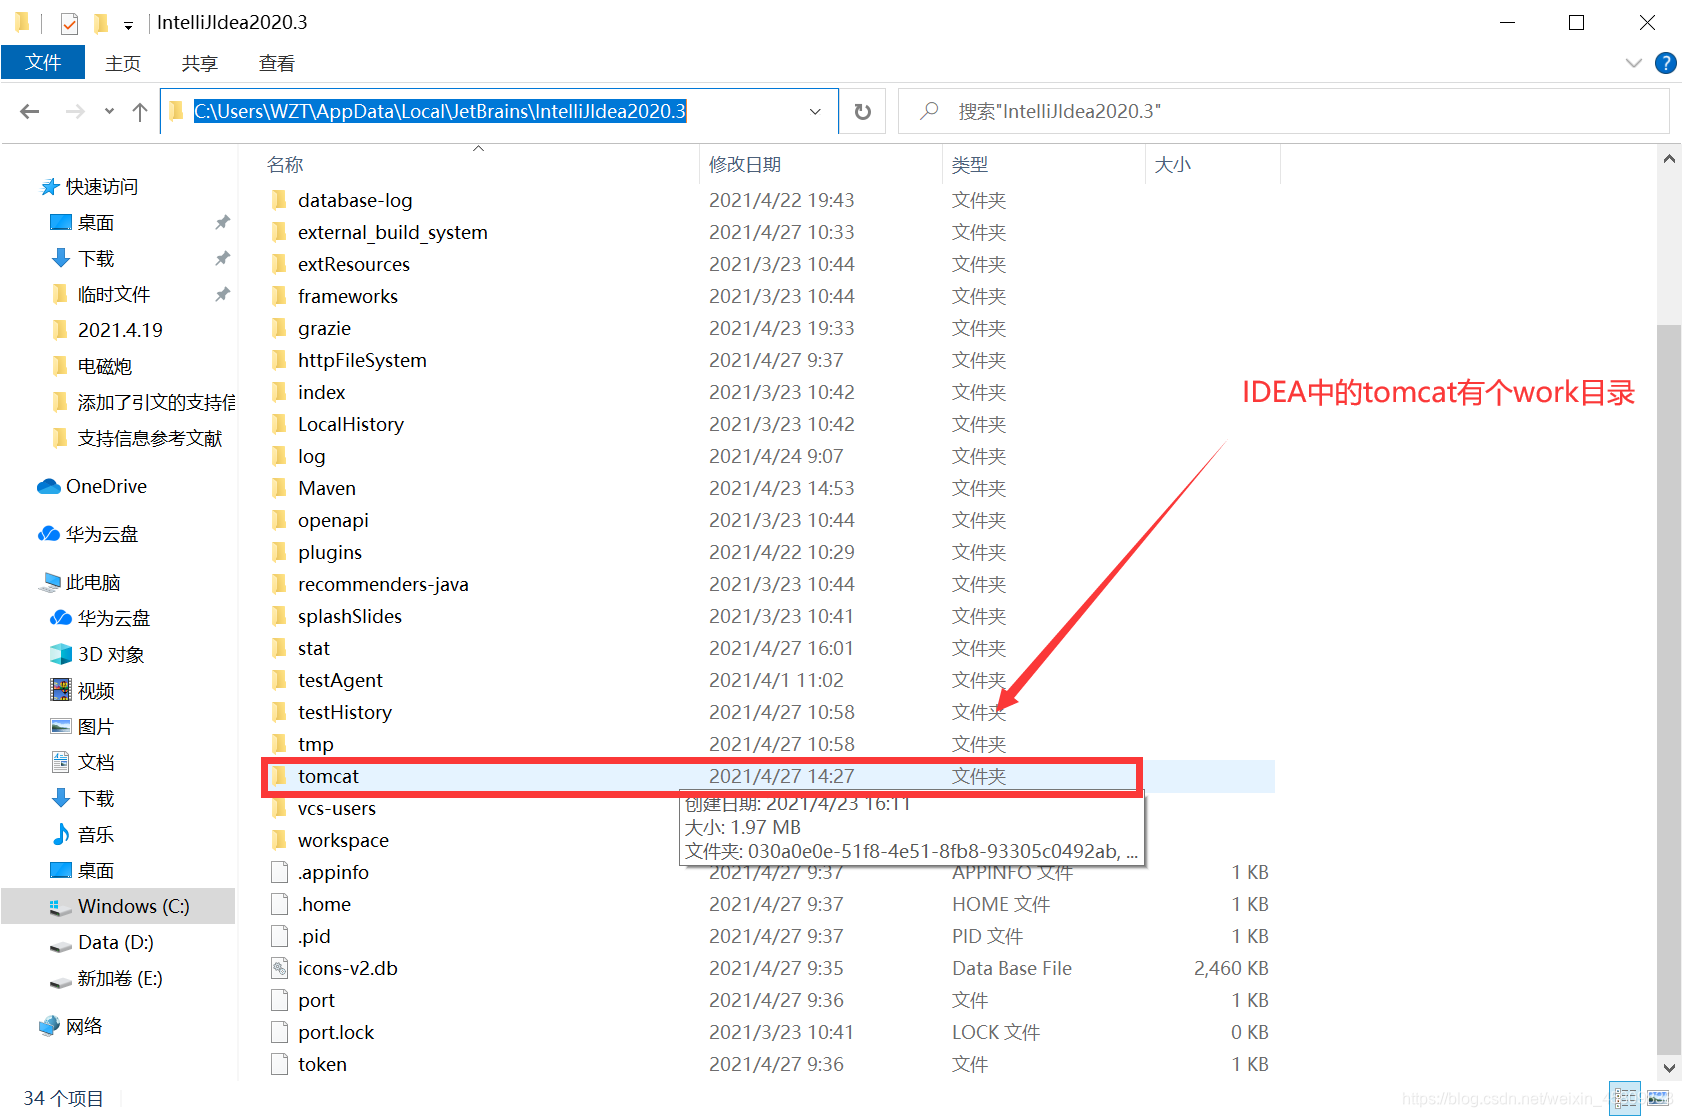Image resolution: width=1683 pixels, height=1117 pixels.
Task: Open 图片 library in the sidebar
Action: point(96,727)
